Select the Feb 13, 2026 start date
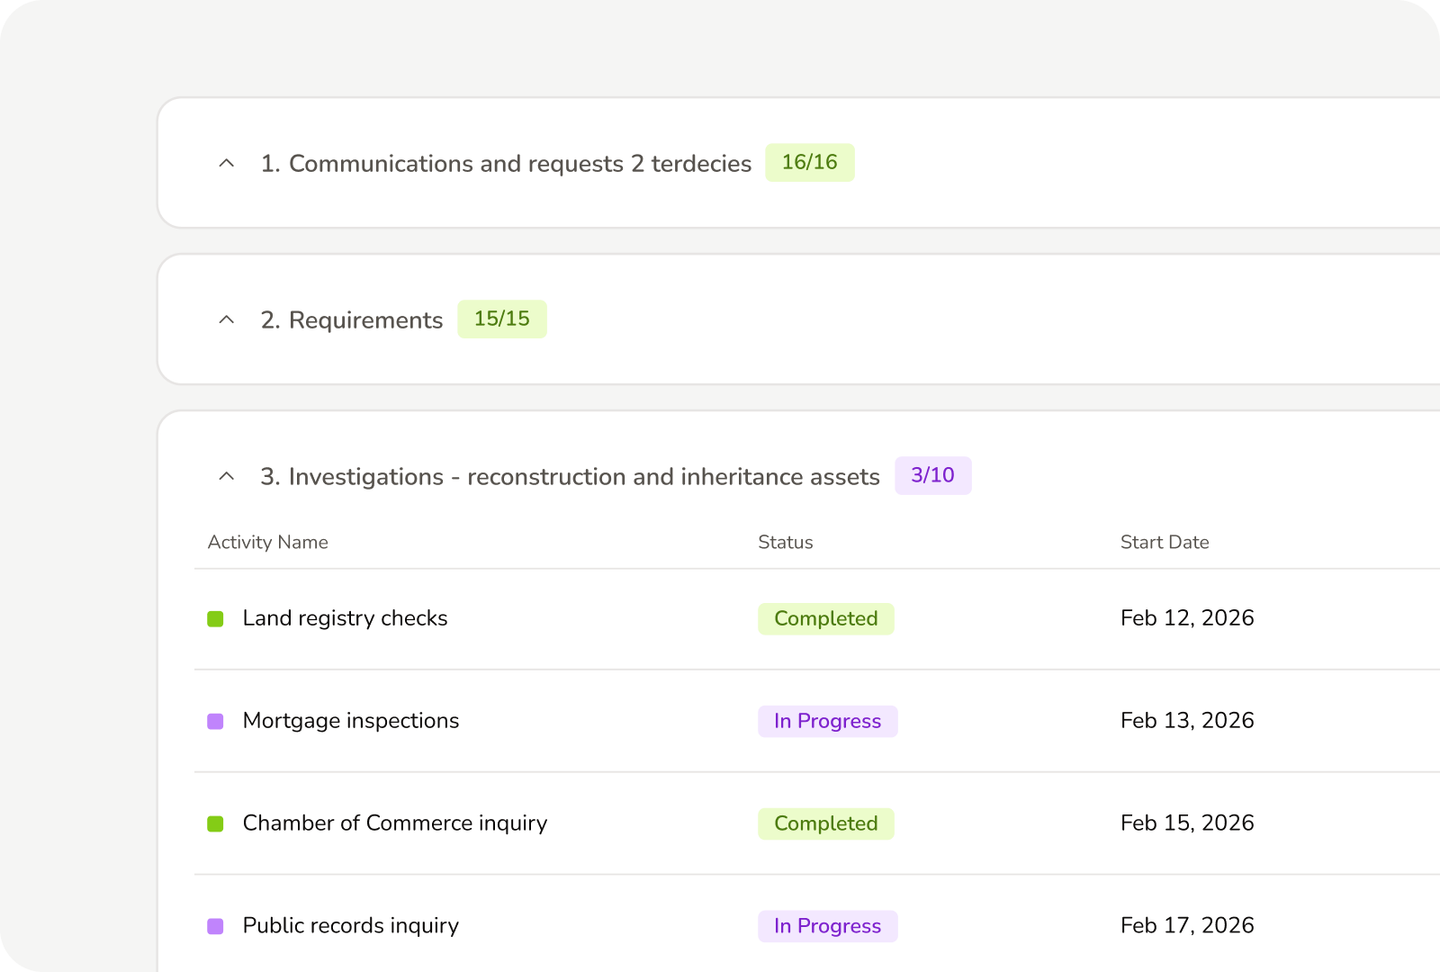The width and height of the screenshot is (1440, 972). pyautogui.click(x=1187, y=721)
